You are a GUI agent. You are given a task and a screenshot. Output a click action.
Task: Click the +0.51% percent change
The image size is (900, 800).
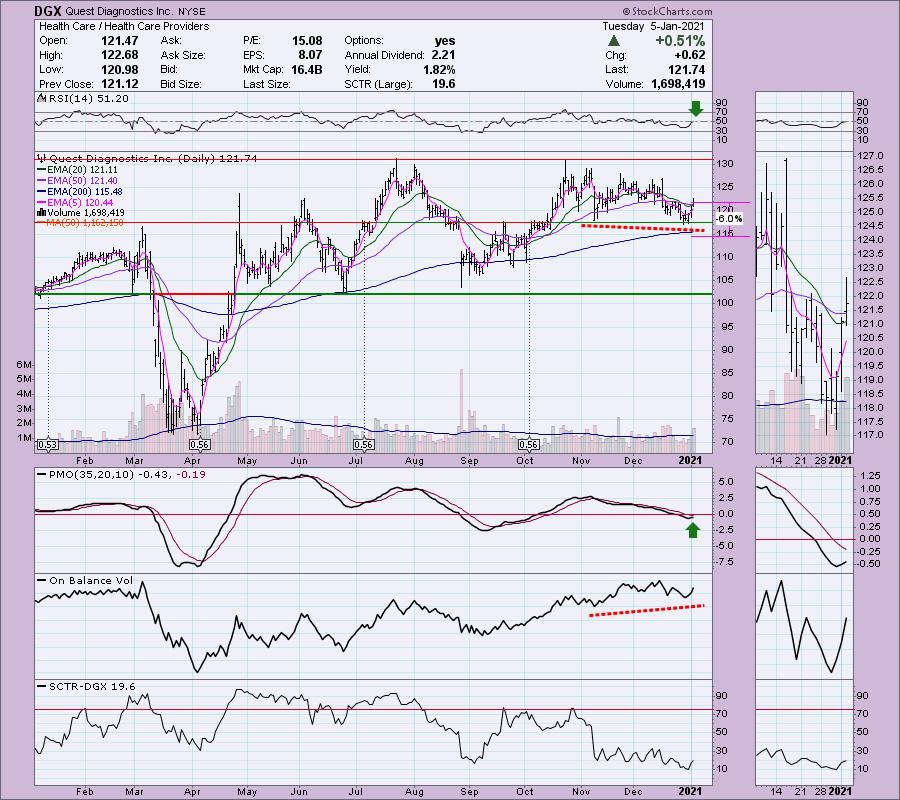(x=680, y=41)
